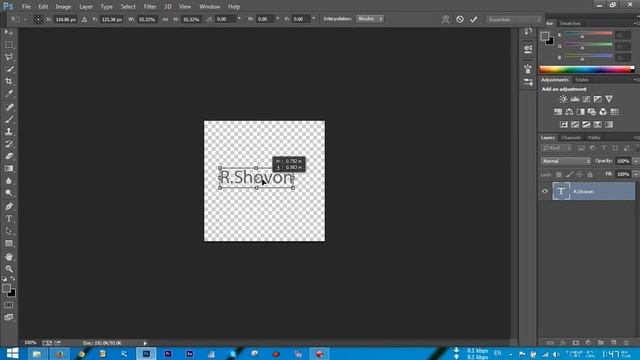
Task: Select the History Brush tool
Action: pyautogui.click(x=9, y=144)
